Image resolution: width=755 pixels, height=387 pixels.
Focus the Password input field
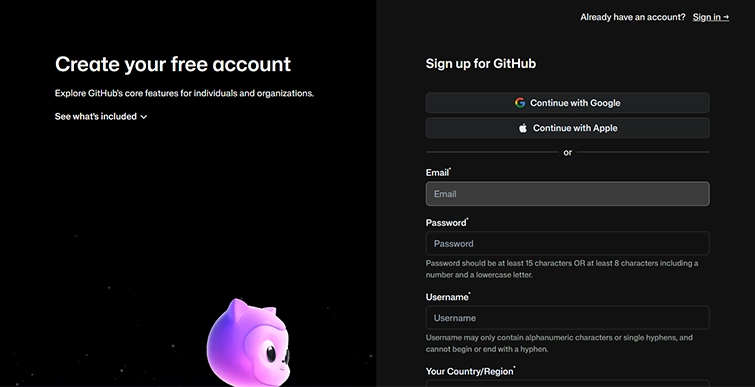point(567,243)
